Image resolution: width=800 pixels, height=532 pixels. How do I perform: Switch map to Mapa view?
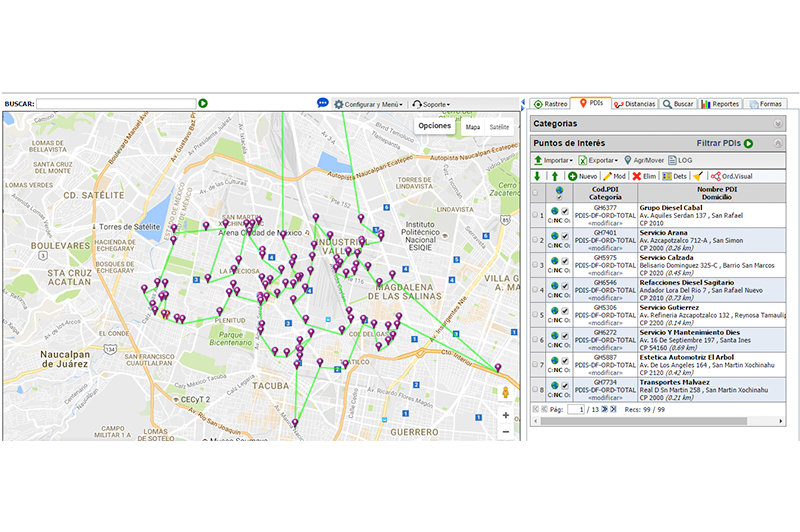click(472, 127)
